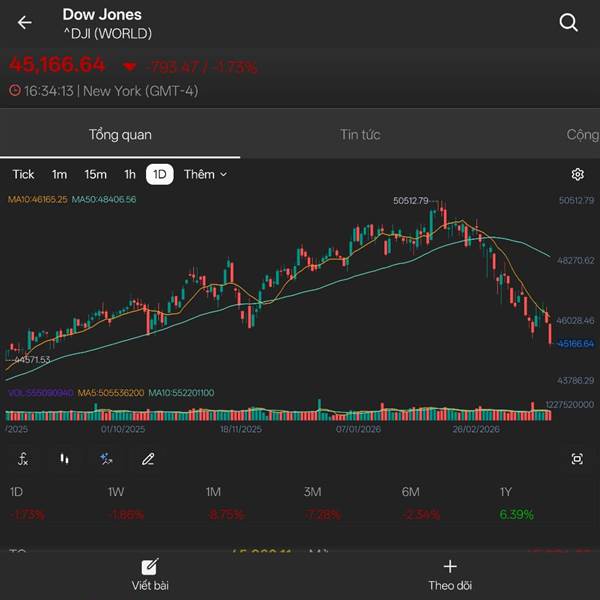Viewport: 600px width, 600px height.
Task: Open the fx indicators function icon
Action: (23, 459)
